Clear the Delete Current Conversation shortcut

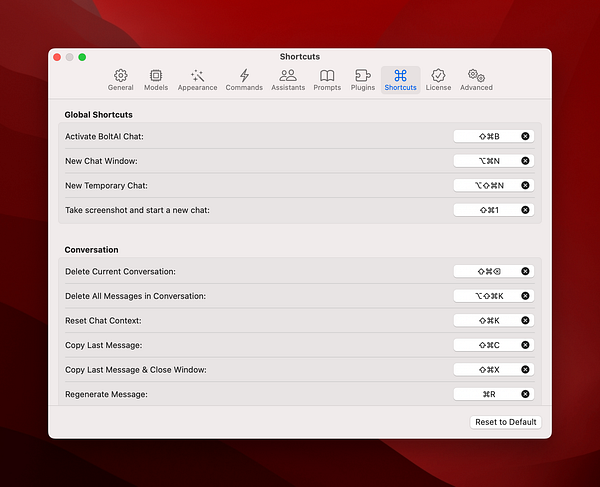point(525,271)
